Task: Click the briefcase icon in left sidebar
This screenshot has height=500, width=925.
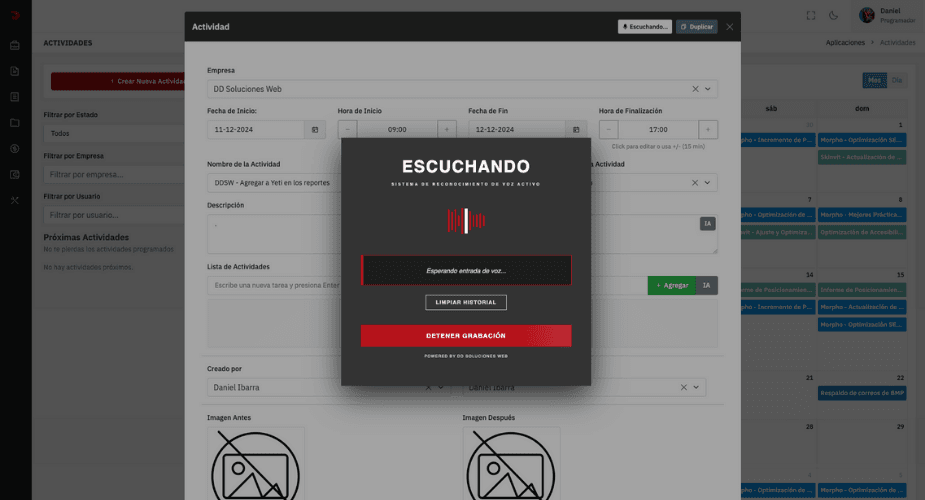Action: (x=15, y=45)
